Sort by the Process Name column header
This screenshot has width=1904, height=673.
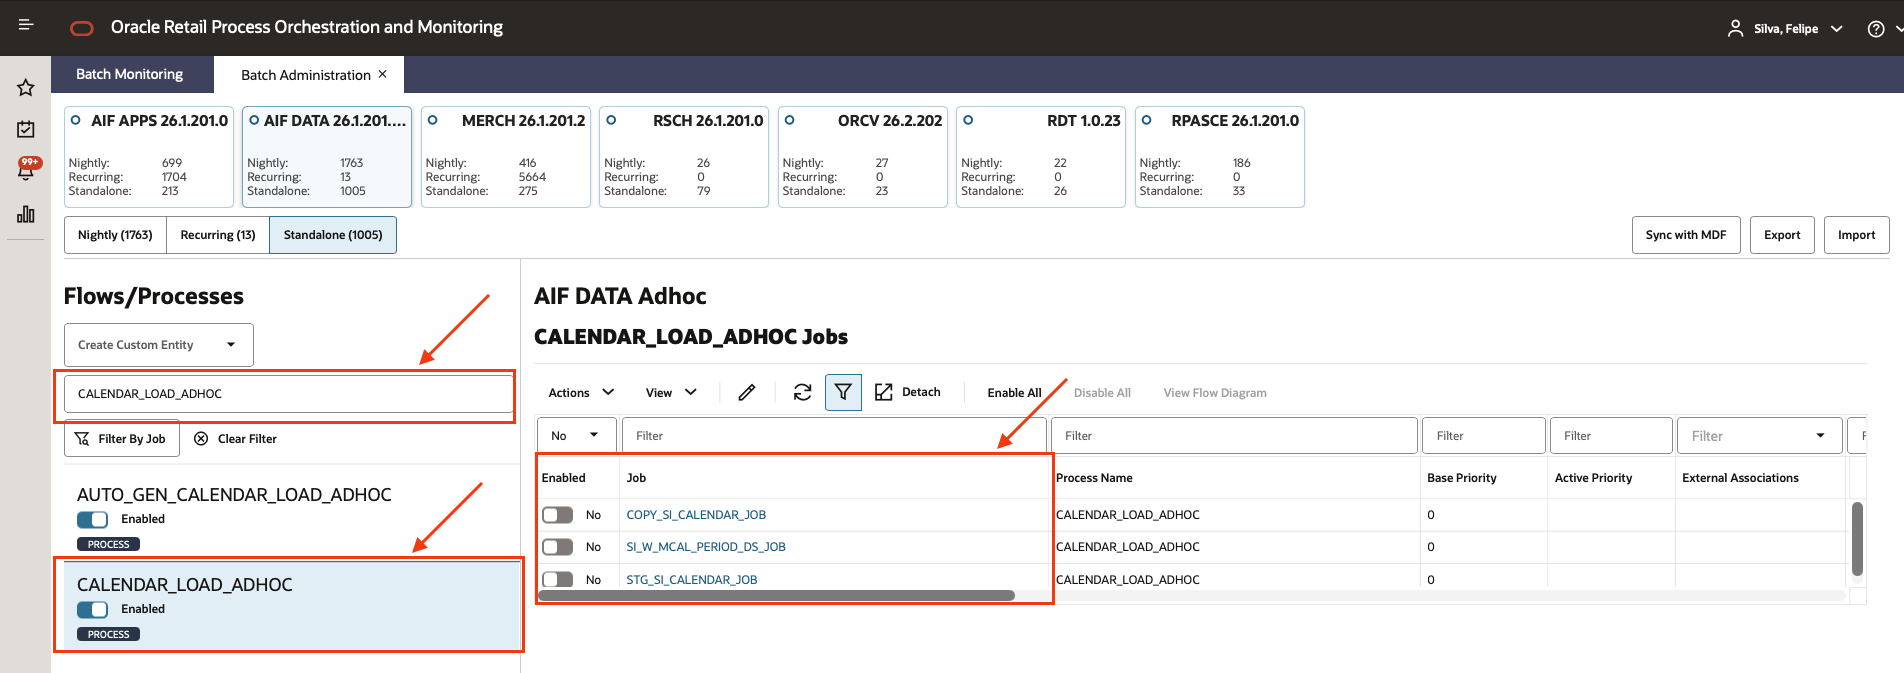1094,478
